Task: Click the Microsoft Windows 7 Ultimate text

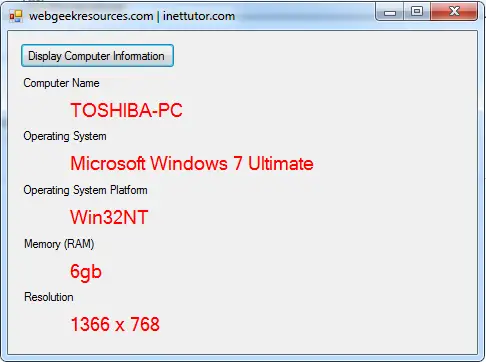Action: coord(192,163)
